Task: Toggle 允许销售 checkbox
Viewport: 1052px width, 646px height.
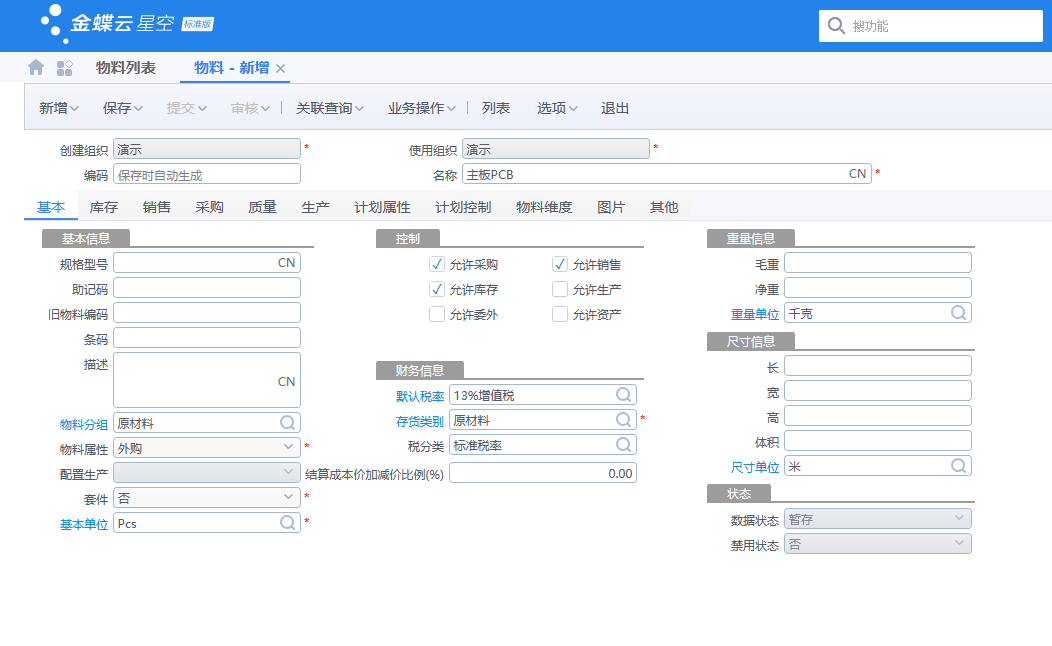Action: pos(560,264)
